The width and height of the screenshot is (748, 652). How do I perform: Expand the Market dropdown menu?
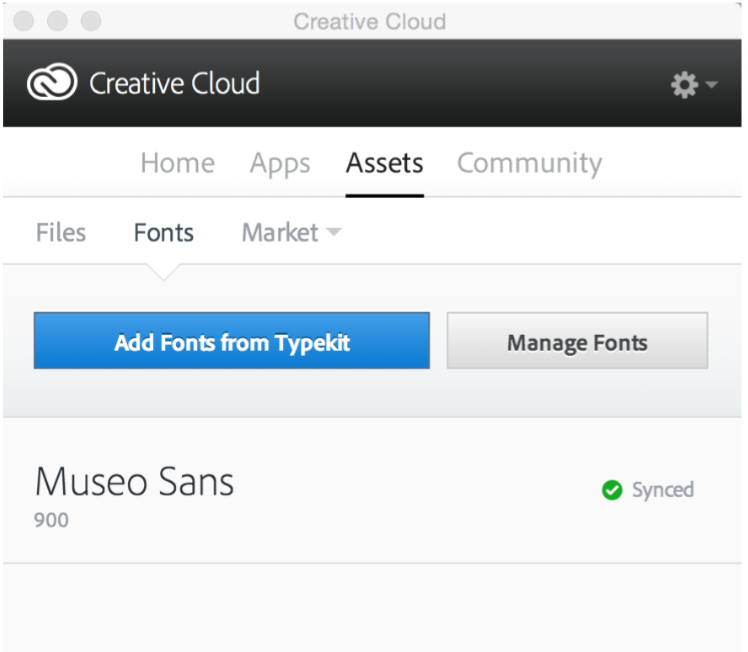point(291,233)
